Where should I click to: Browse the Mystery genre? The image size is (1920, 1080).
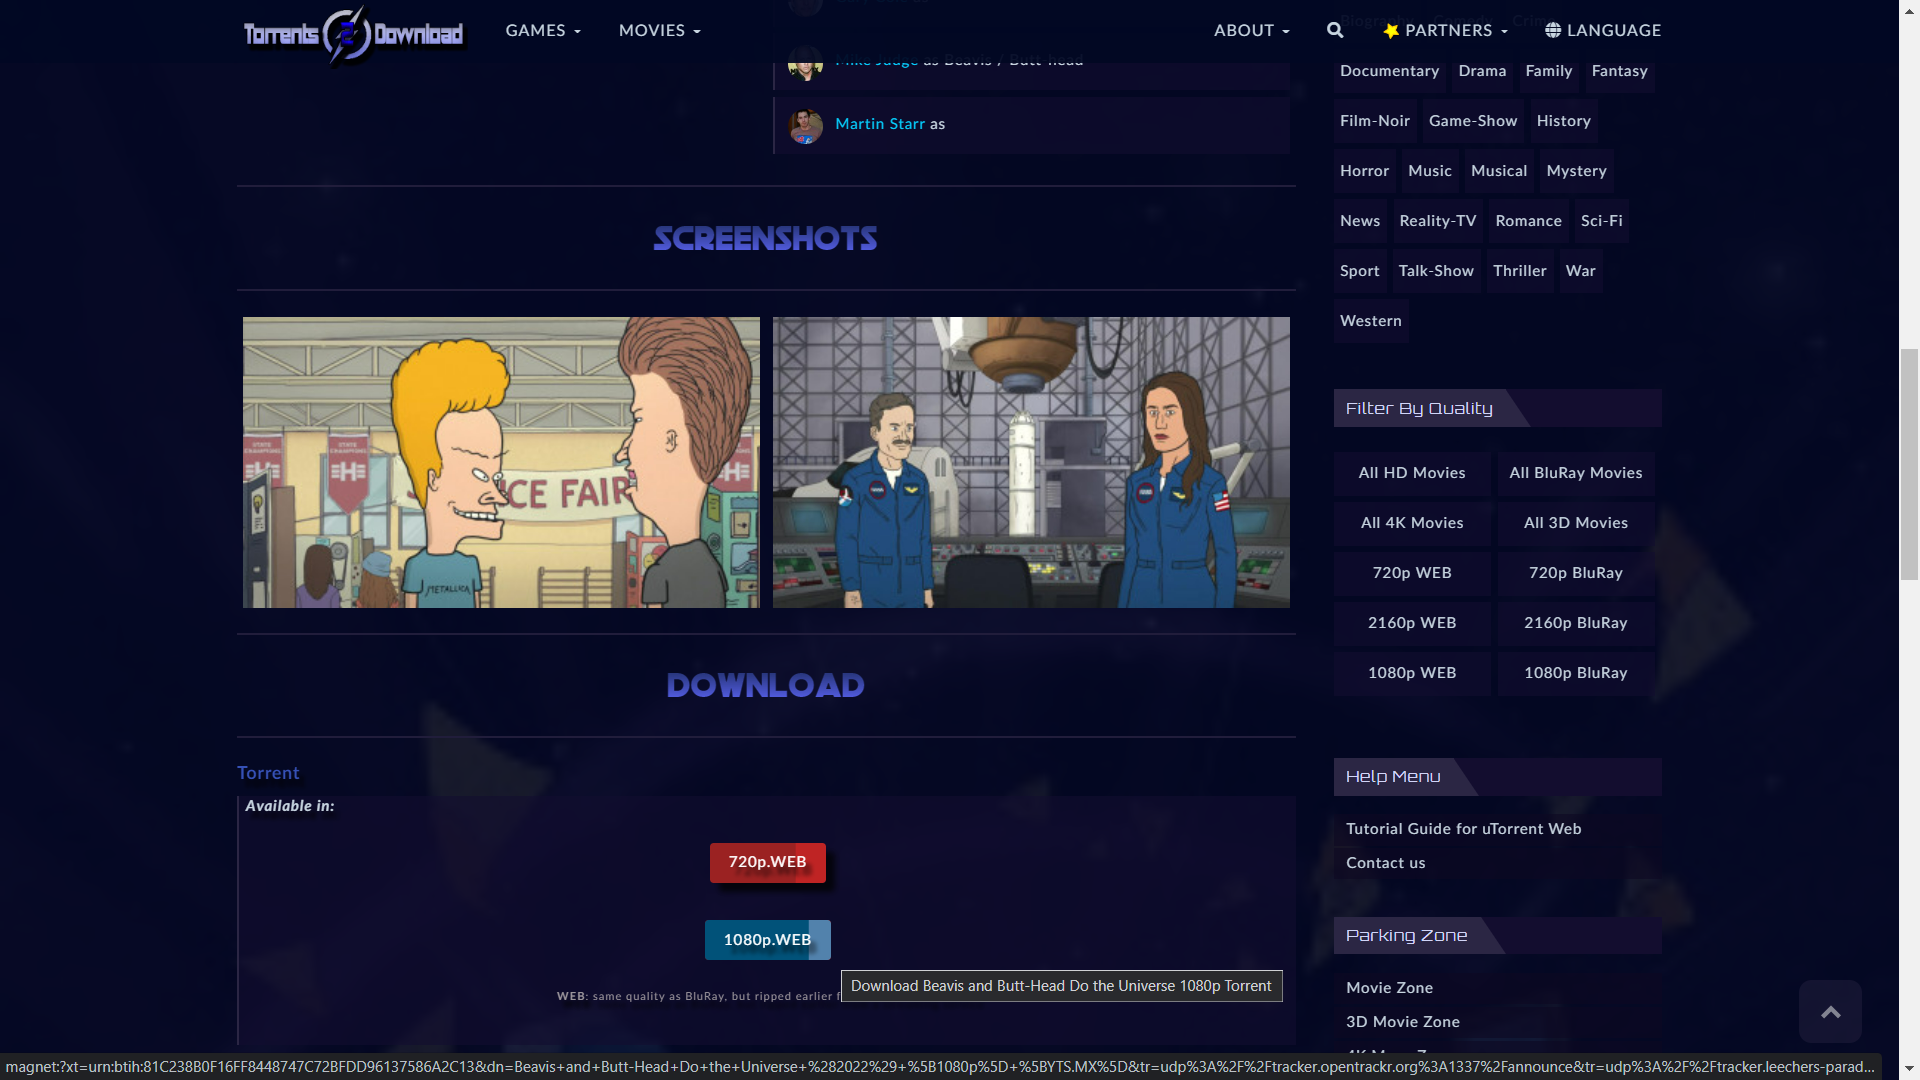click(x=1576, y=171)
